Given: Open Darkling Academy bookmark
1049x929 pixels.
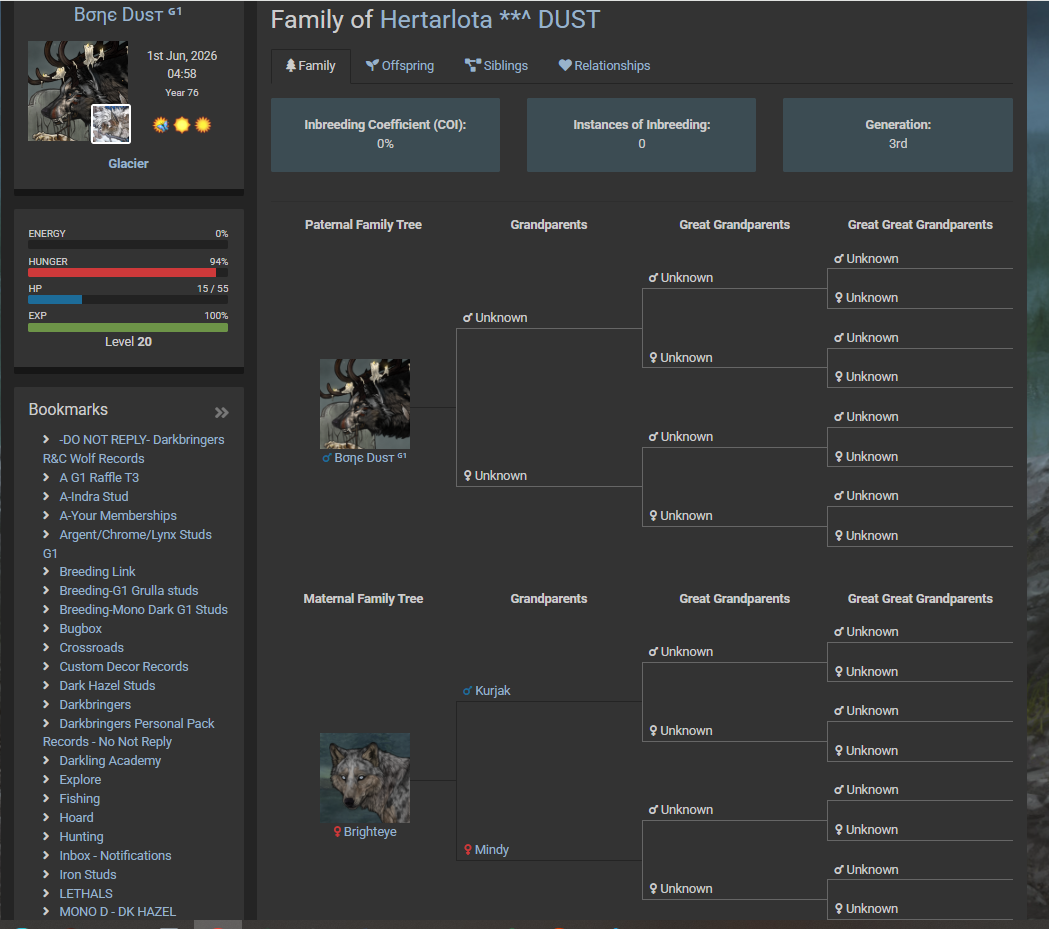Looking at the screenshot, I should (110, 760).
